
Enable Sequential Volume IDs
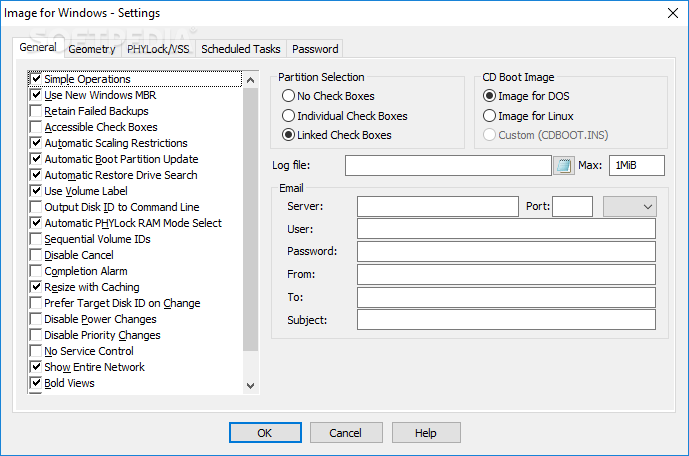36,239
